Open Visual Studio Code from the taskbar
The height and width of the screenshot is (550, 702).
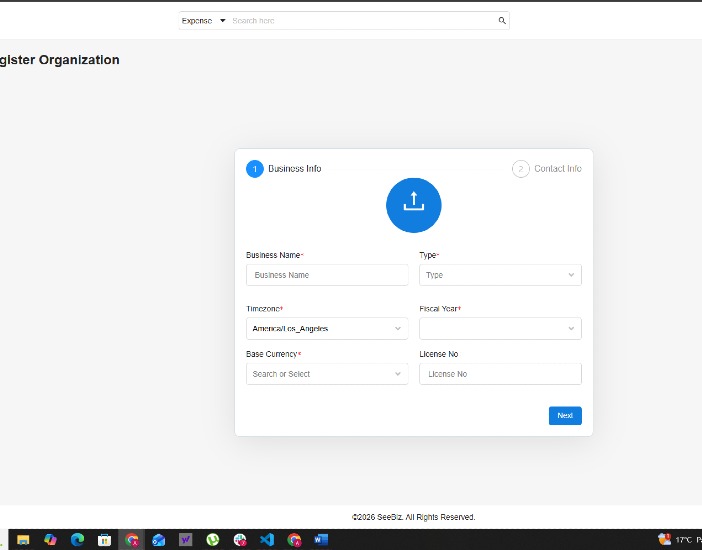(267, 540)
